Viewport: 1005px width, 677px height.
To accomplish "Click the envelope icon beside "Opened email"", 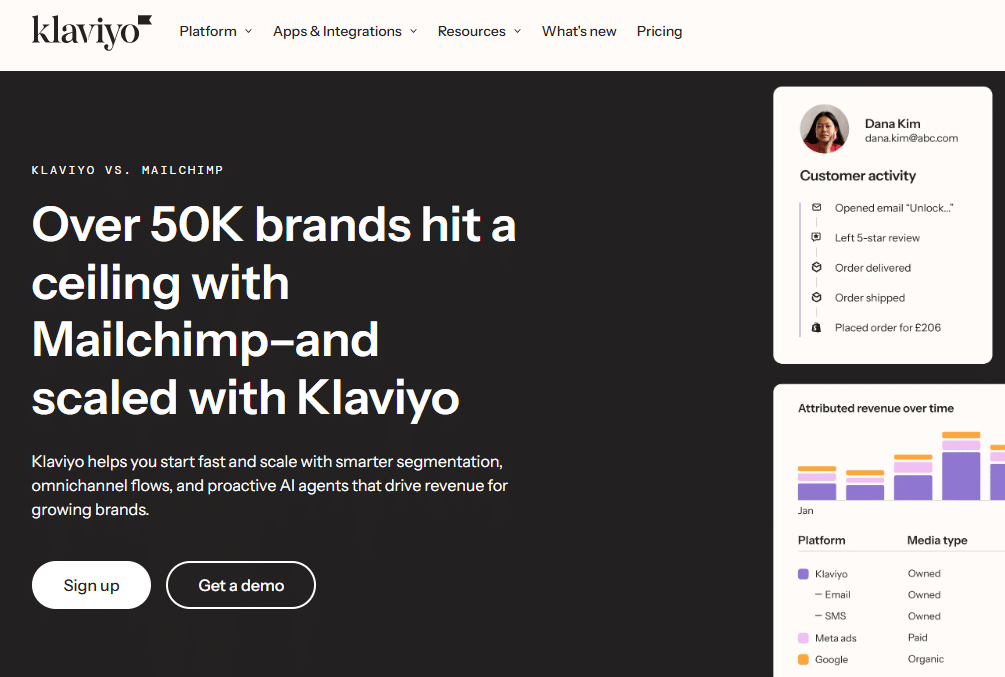I will [x=816, y=207].
